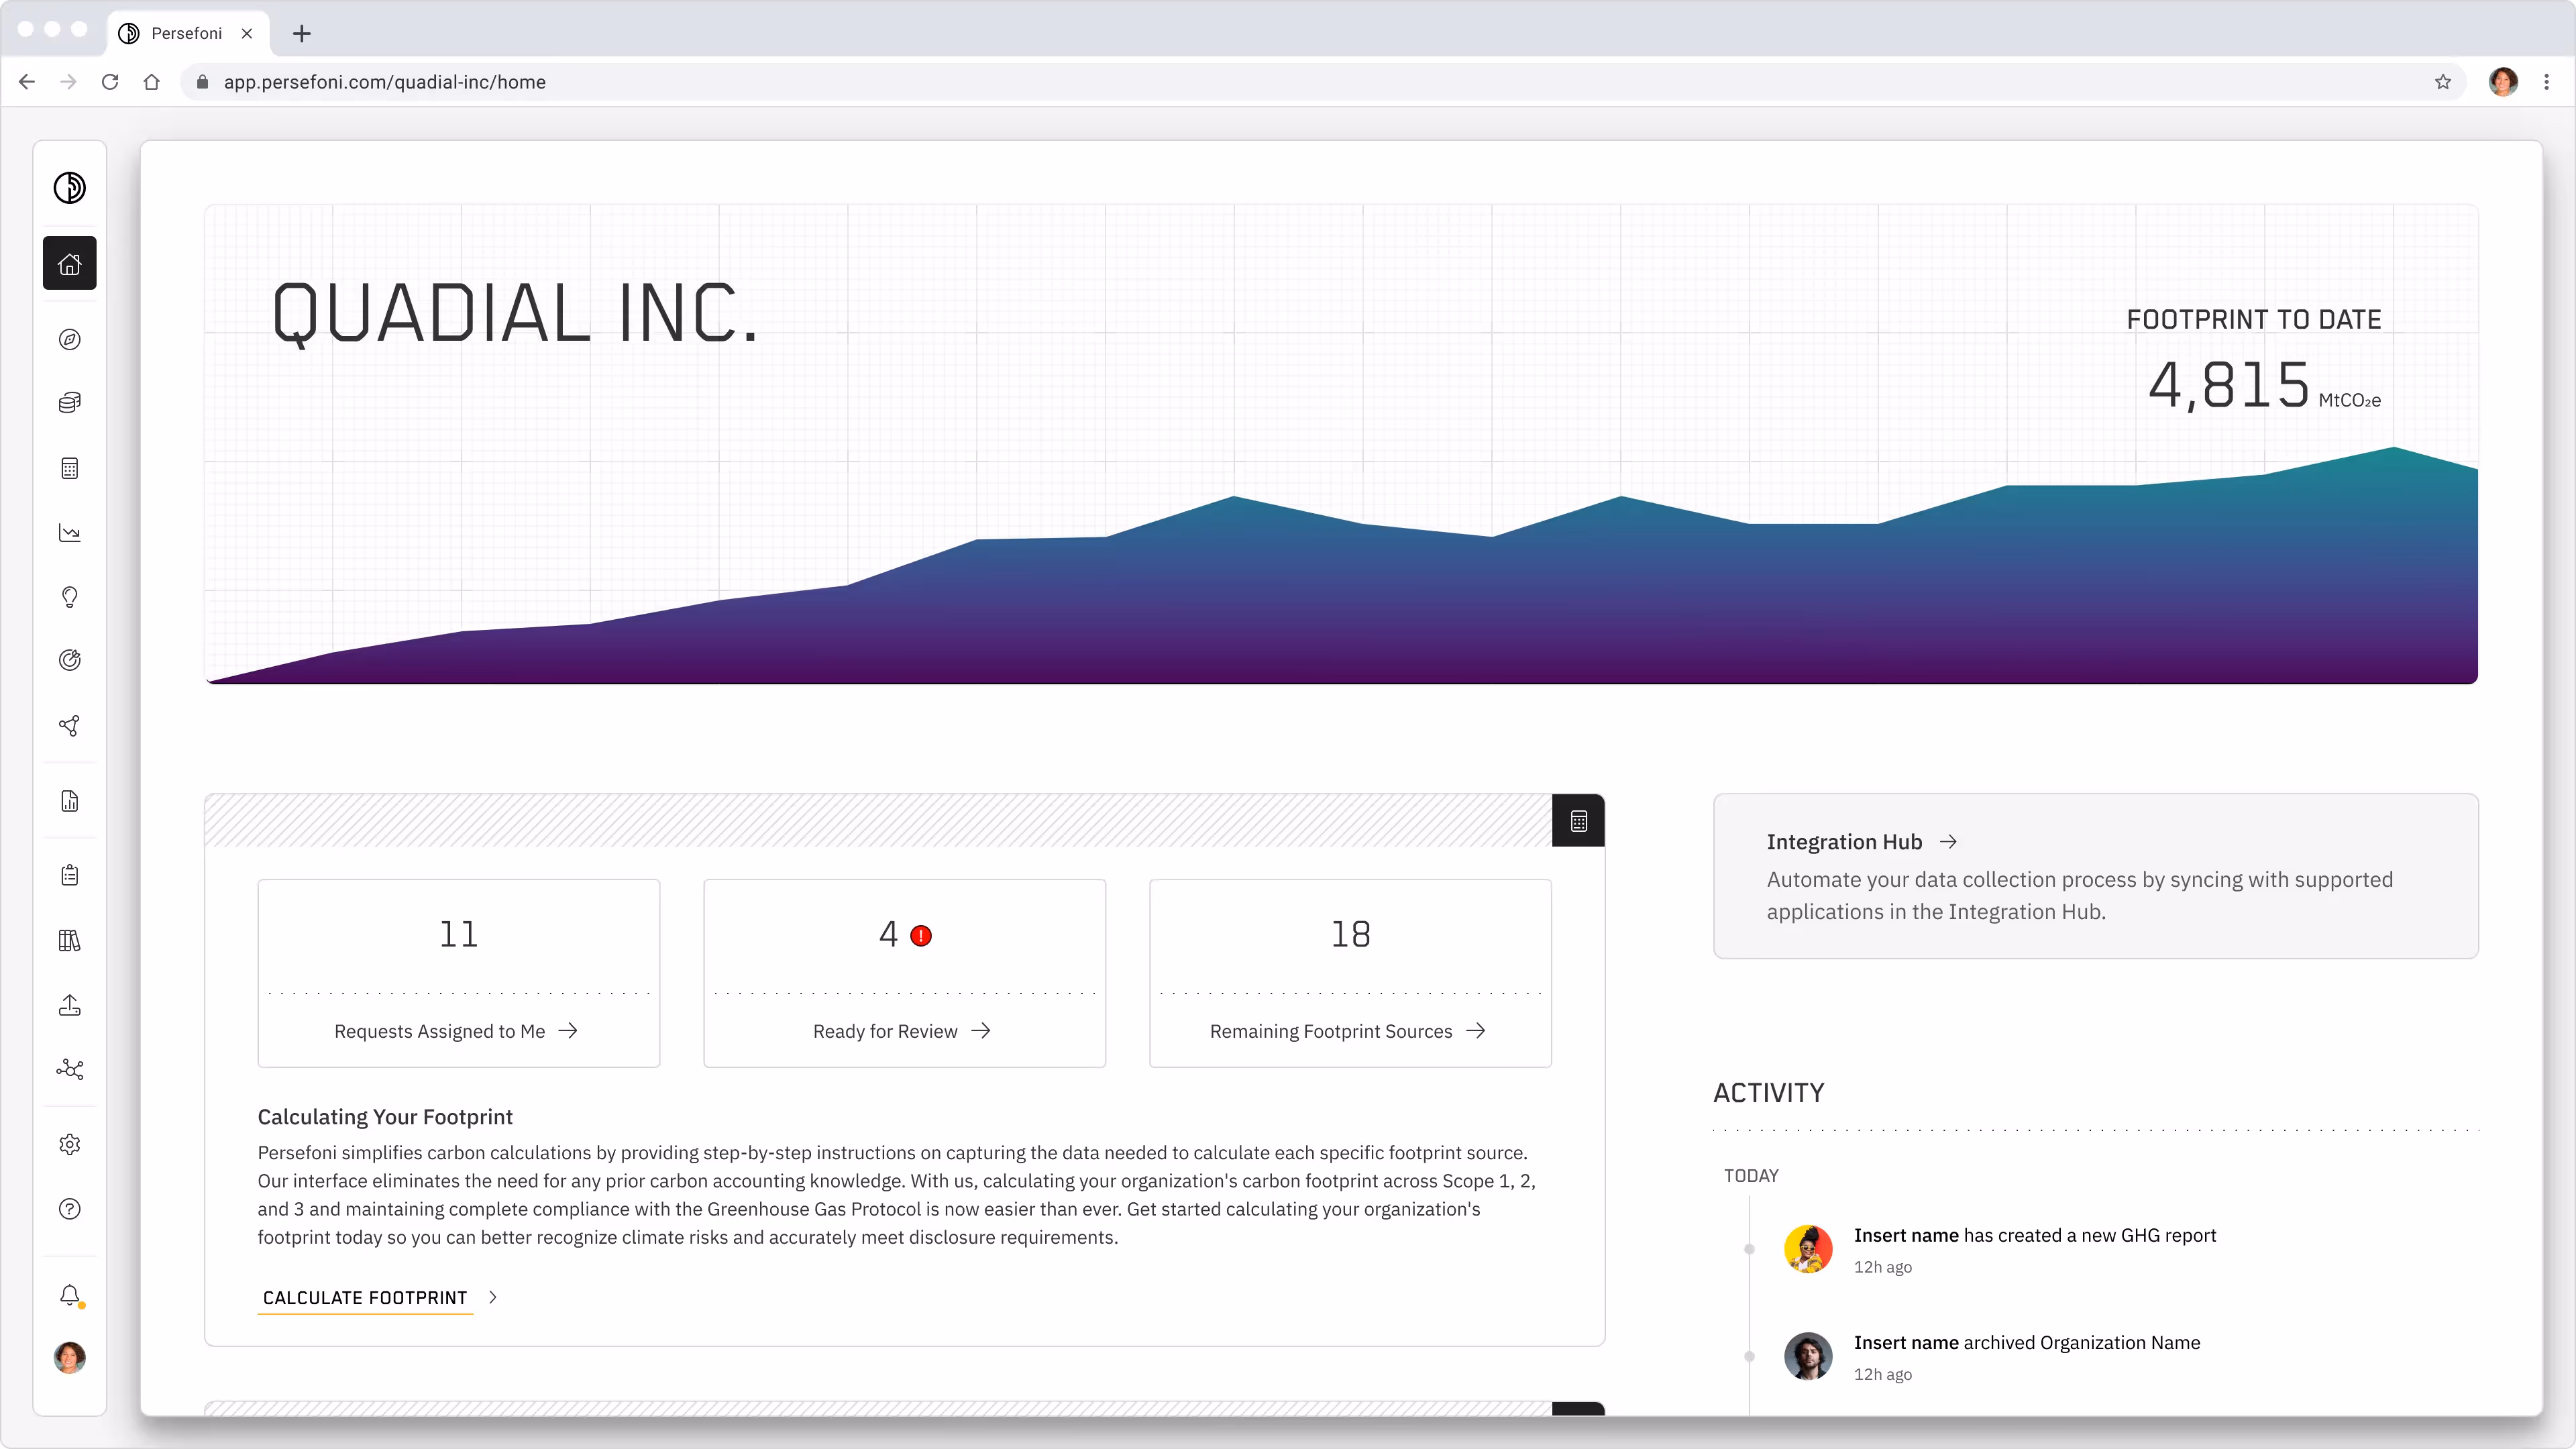Open a new browser tab
The width and height of the screenshot is (2576, 1449).
(x=302, y=33)
